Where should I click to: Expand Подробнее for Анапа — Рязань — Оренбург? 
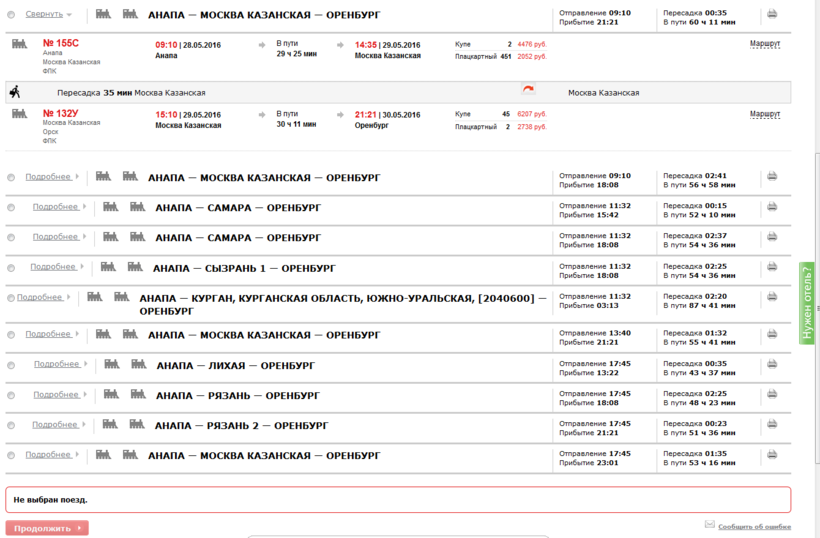[55, 395]
